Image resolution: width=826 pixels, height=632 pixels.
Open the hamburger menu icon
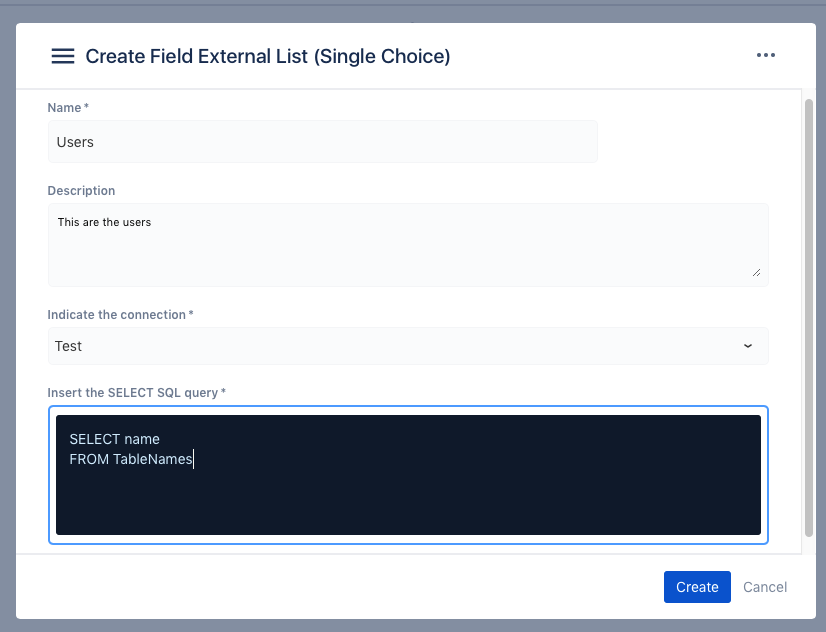pos(63,56)
